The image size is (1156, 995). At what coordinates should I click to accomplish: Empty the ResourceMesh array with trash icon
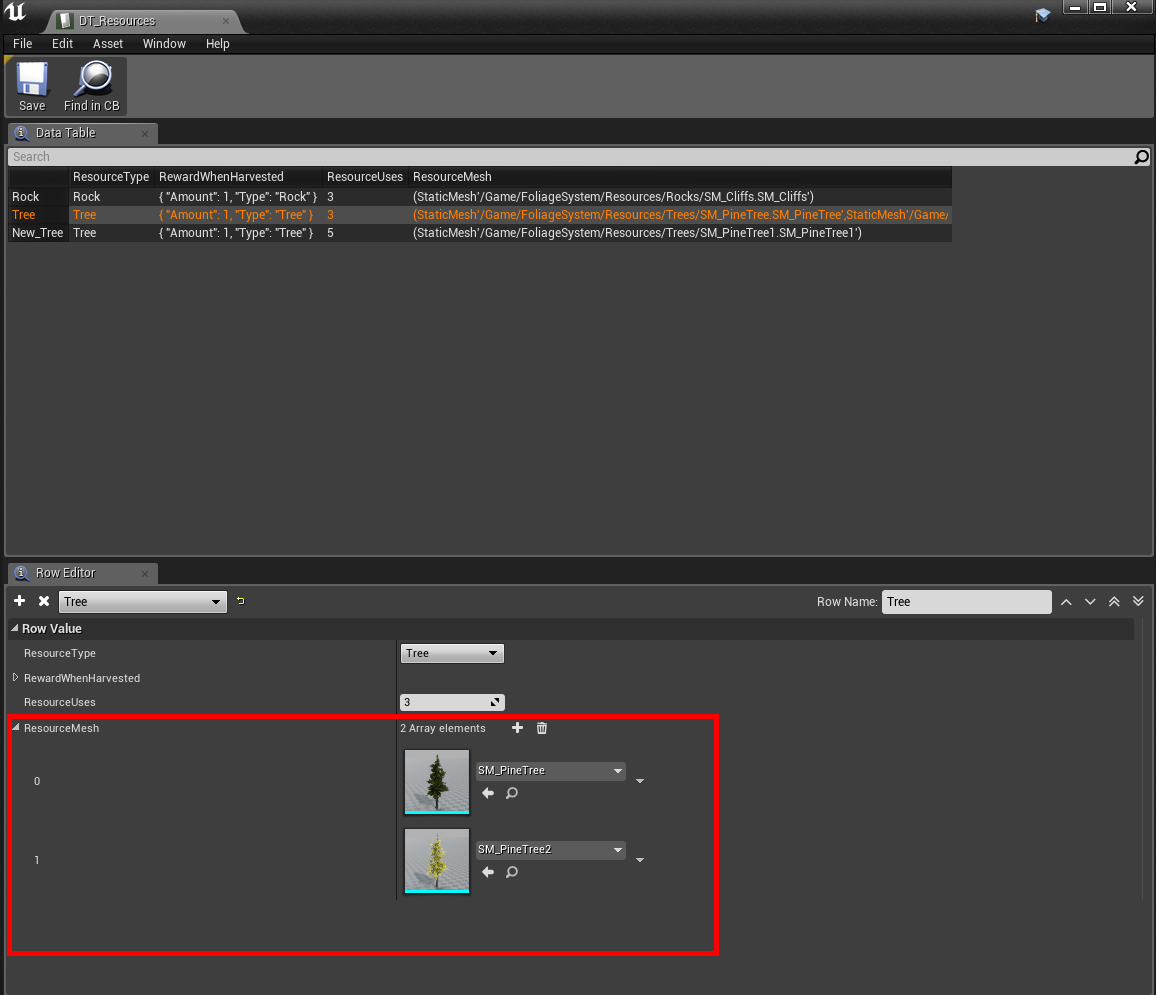542,728
